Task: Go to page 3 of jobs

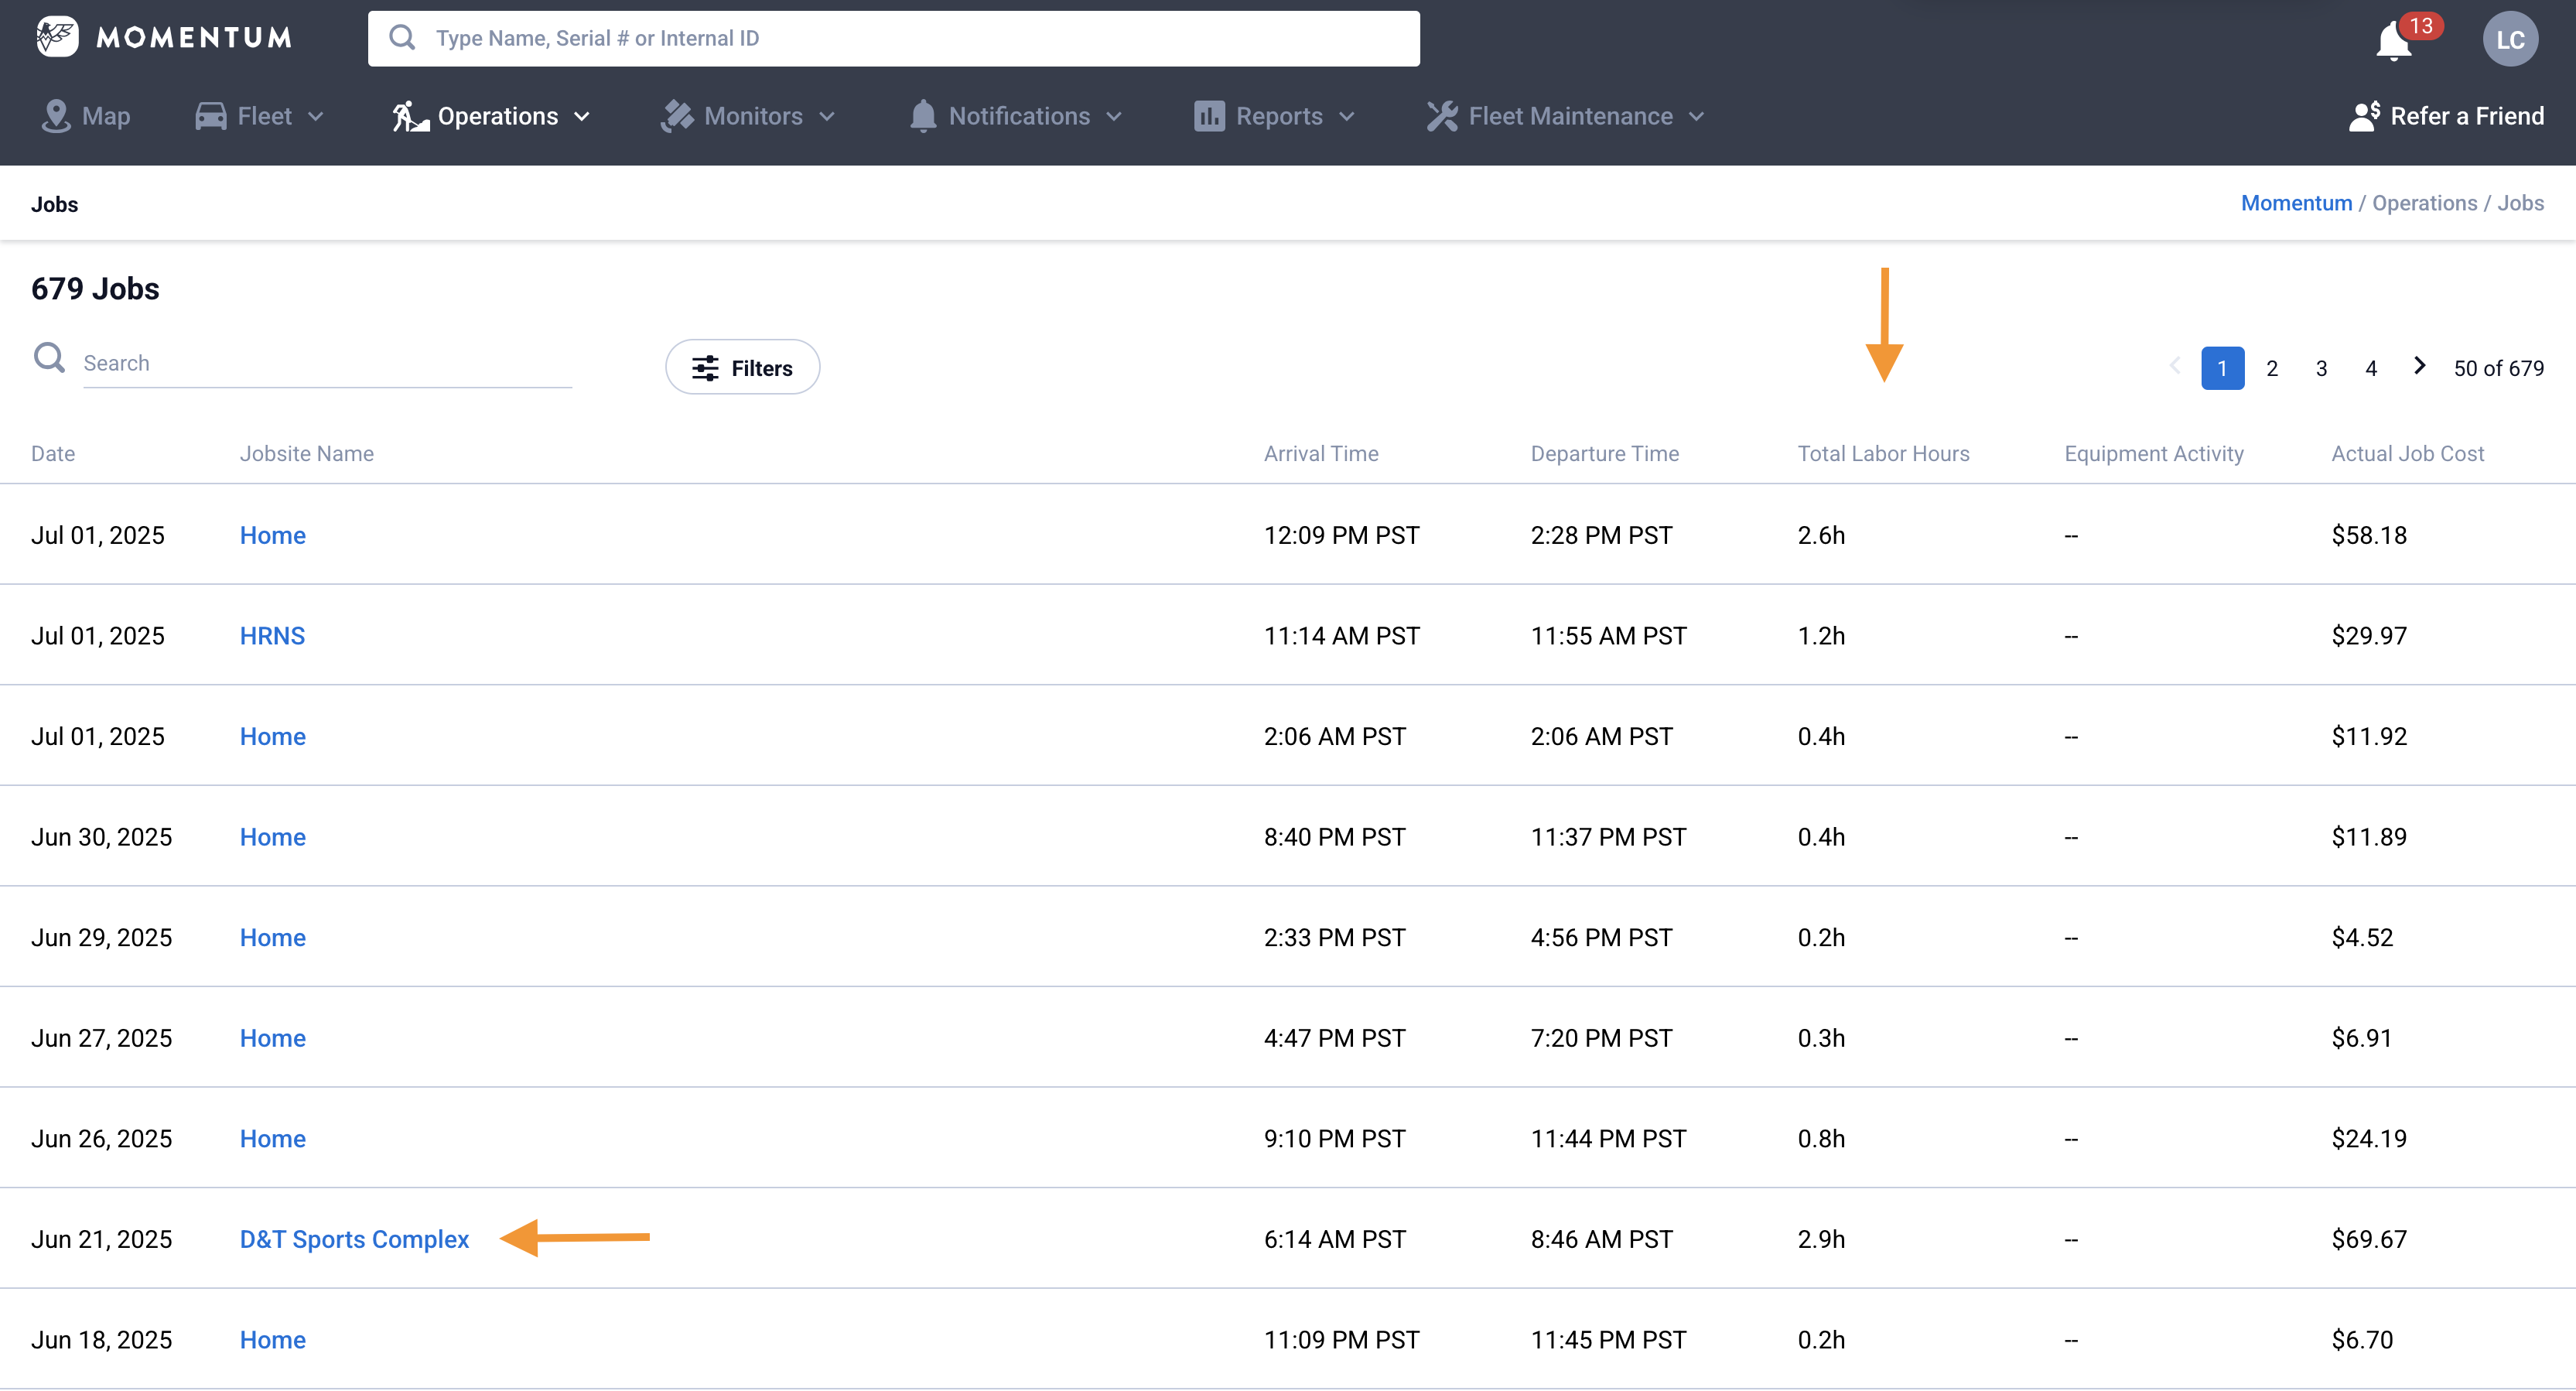Action: pos(2321,368)
